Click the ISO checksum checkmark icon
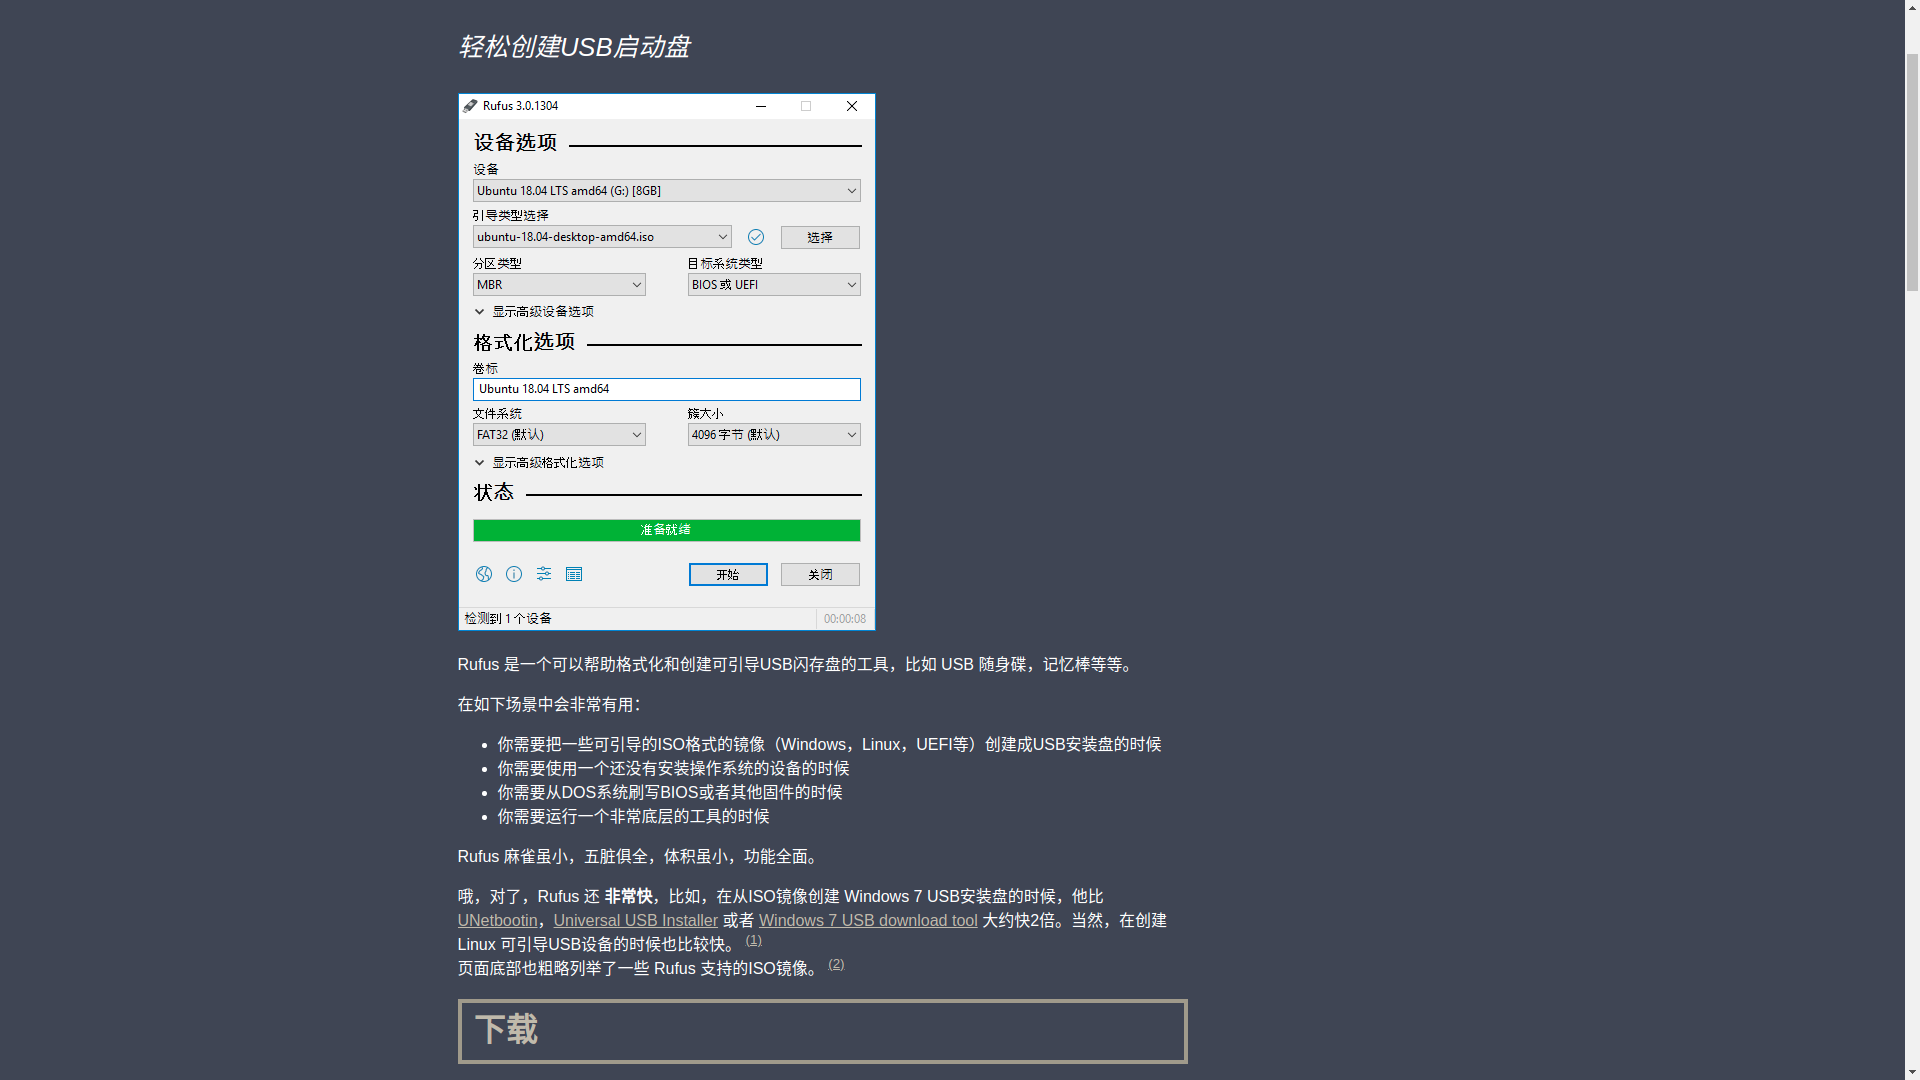The width and height of the screenshot is (1920, 1080). pos(756,237)
